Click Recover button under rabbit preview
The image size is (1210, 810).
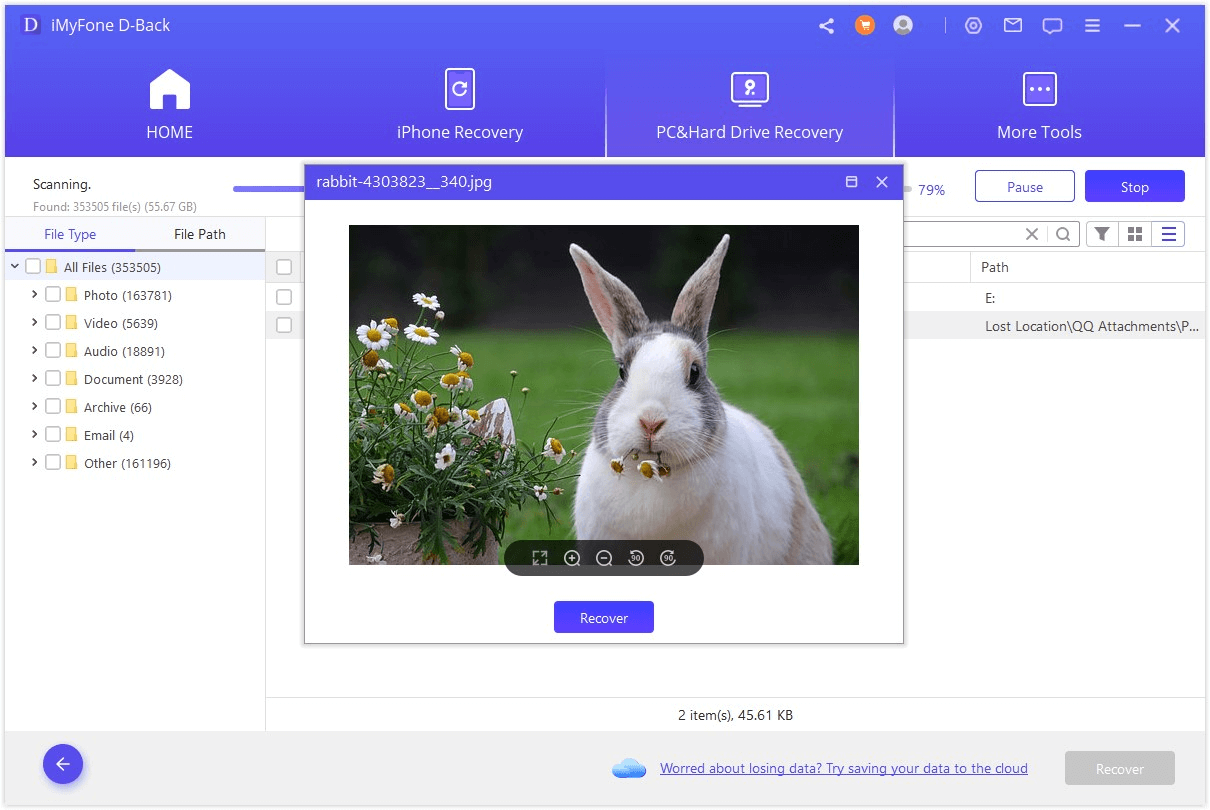click(604, 618)
